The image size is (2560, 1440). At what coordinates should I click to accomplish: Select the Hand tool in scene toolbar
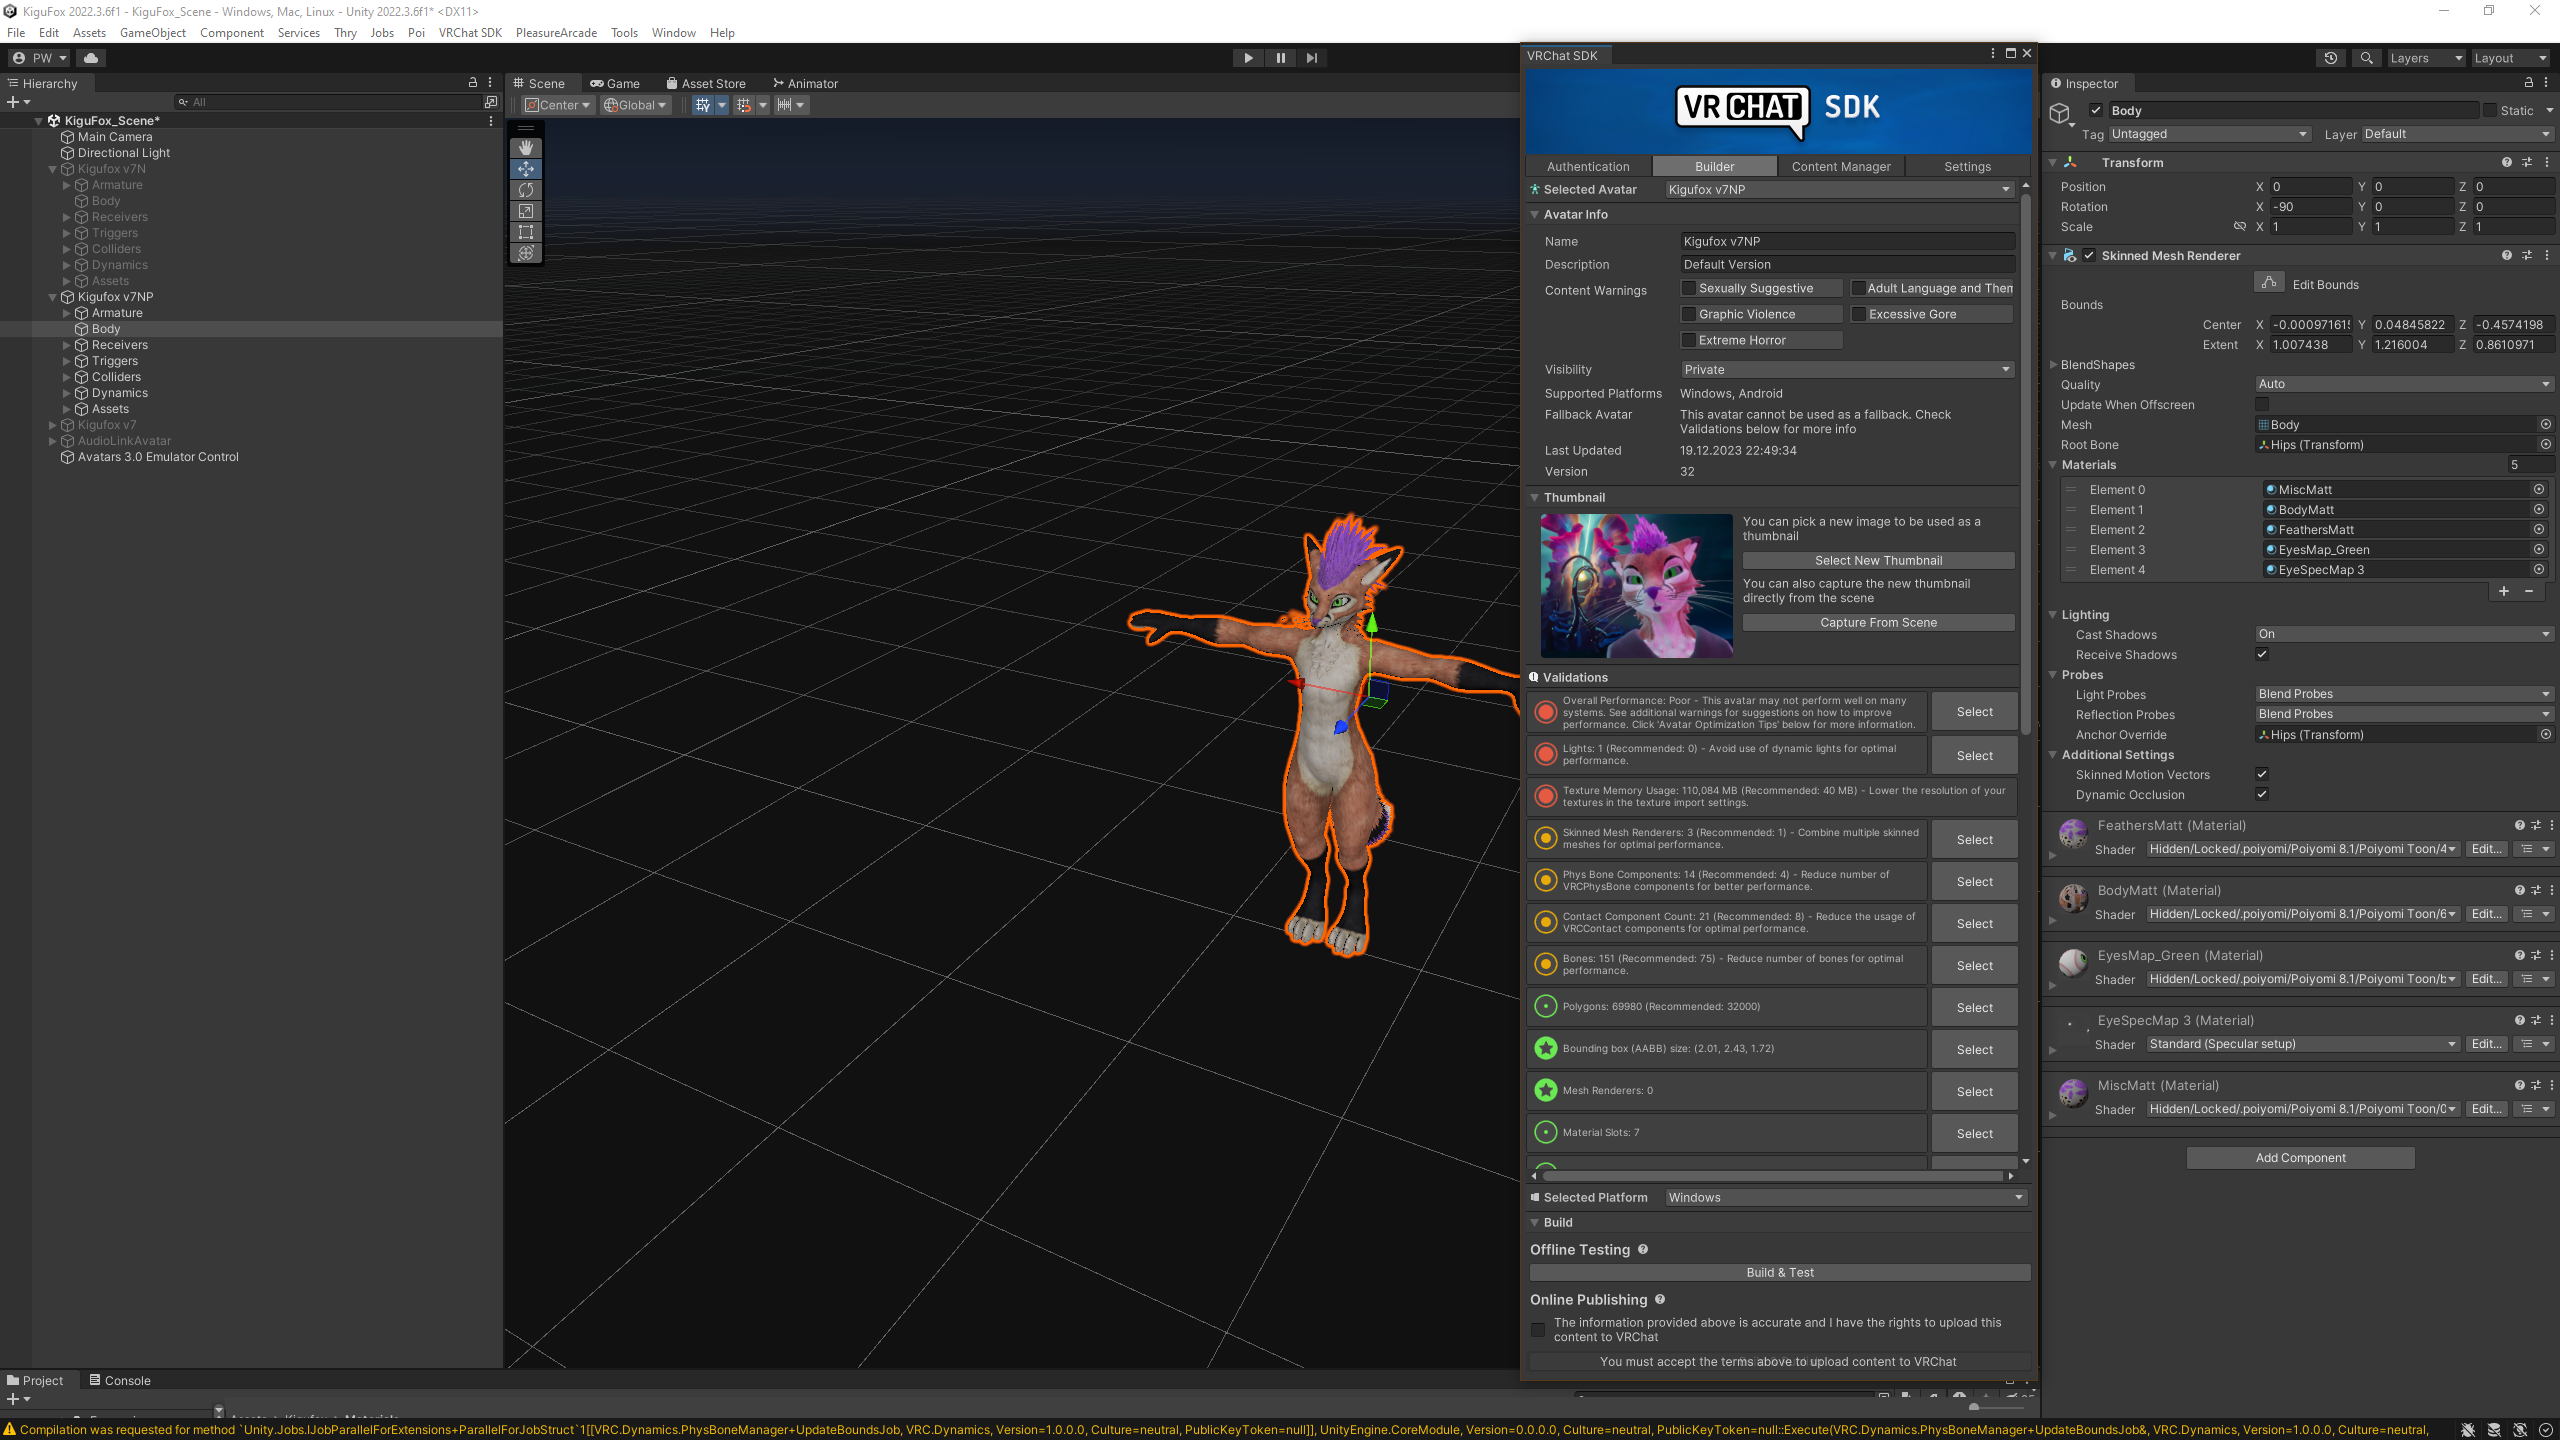[x=526, y=147]
